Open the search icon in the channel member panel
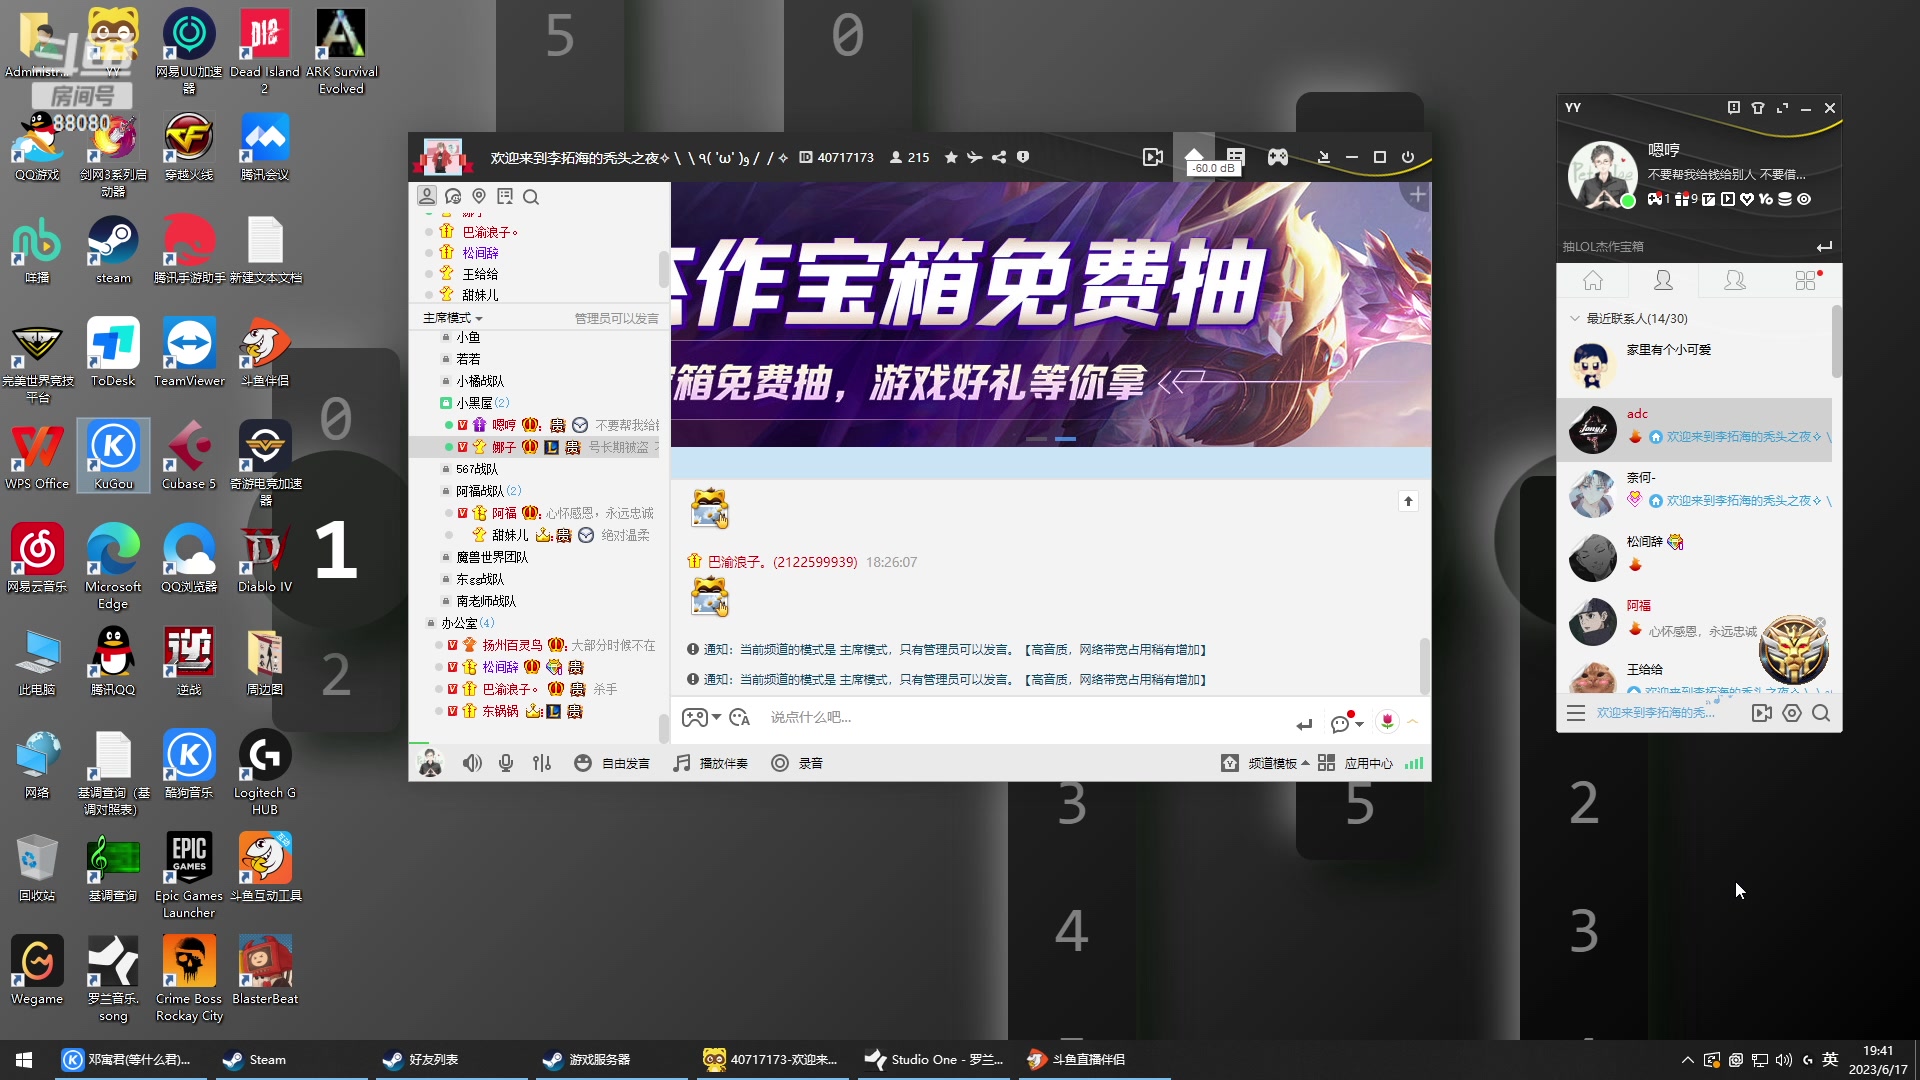1920x1080 pixels. (532, 197)
